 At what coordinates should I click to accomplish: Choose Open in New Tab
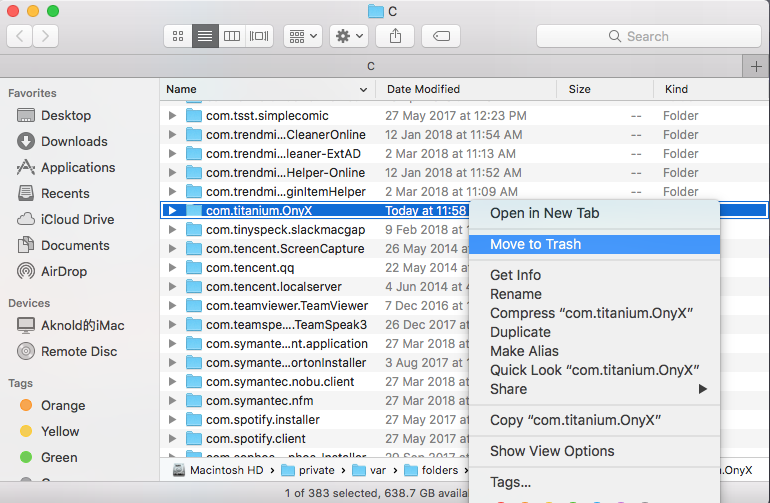(594, 213)
